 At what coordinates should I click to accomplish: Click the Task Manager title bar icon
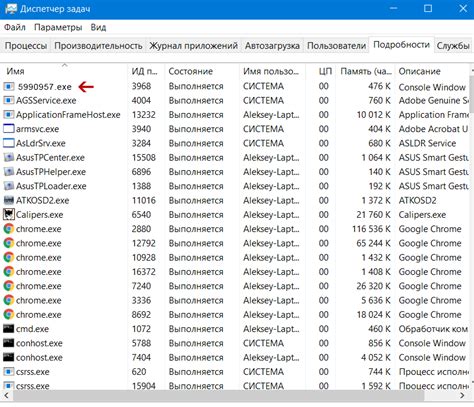[x=11, y=9]
